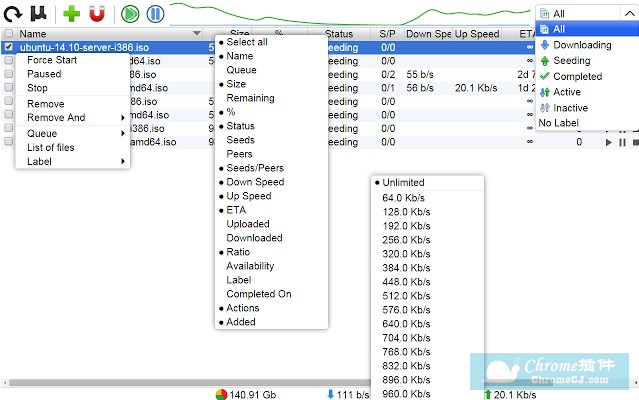Click the disk space pie chart icon
This screenshot has height=400, width=639.
[x=221, y=394]
